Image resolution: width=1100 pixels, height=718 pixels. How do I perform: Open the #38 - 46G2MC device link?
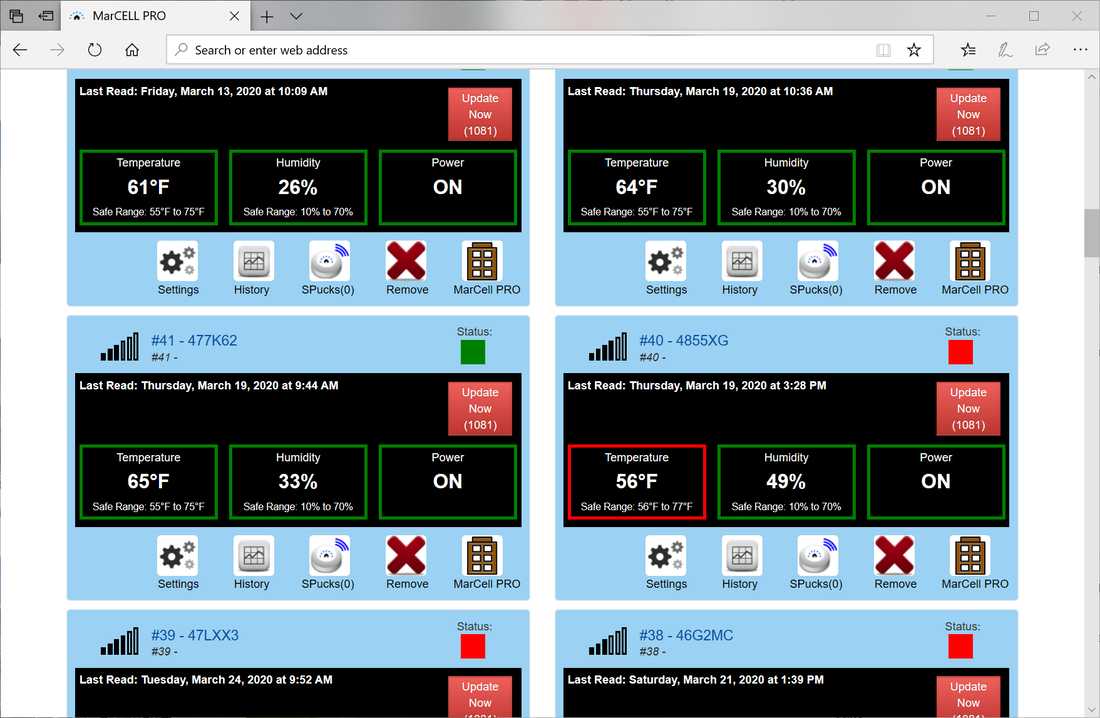(x=685, y=635)
